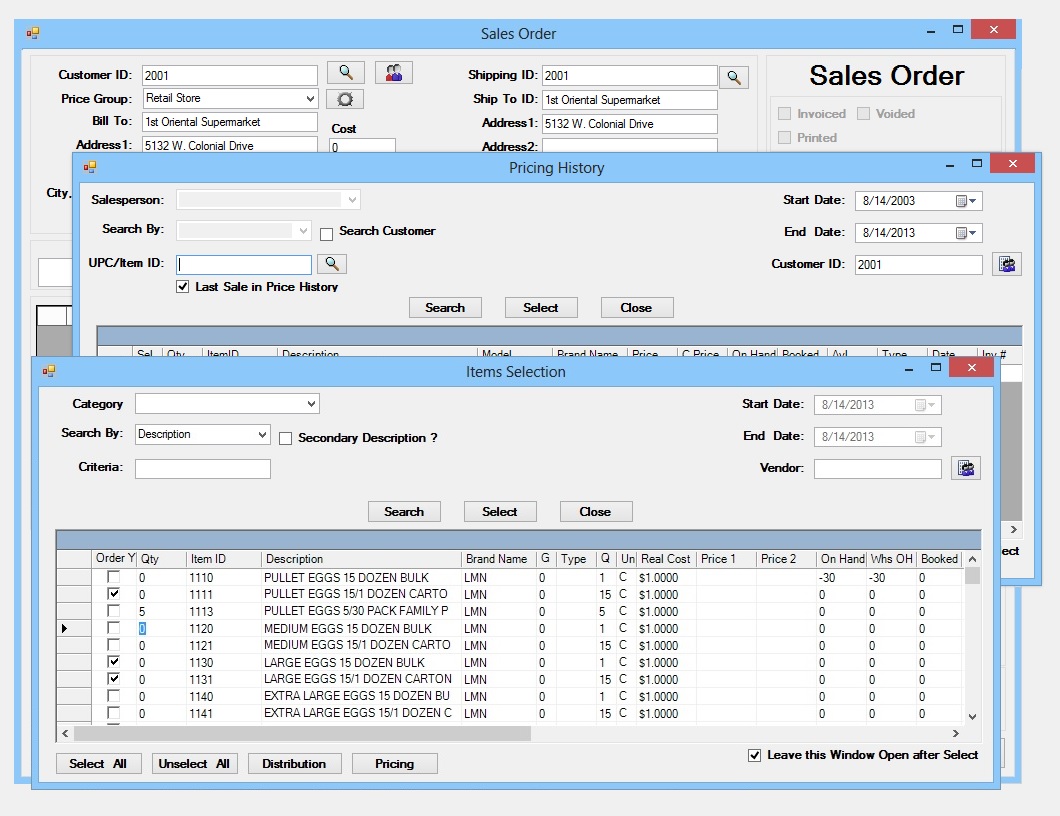Click the Criteria input field
1060x816 pixels.
click(203, 469)
